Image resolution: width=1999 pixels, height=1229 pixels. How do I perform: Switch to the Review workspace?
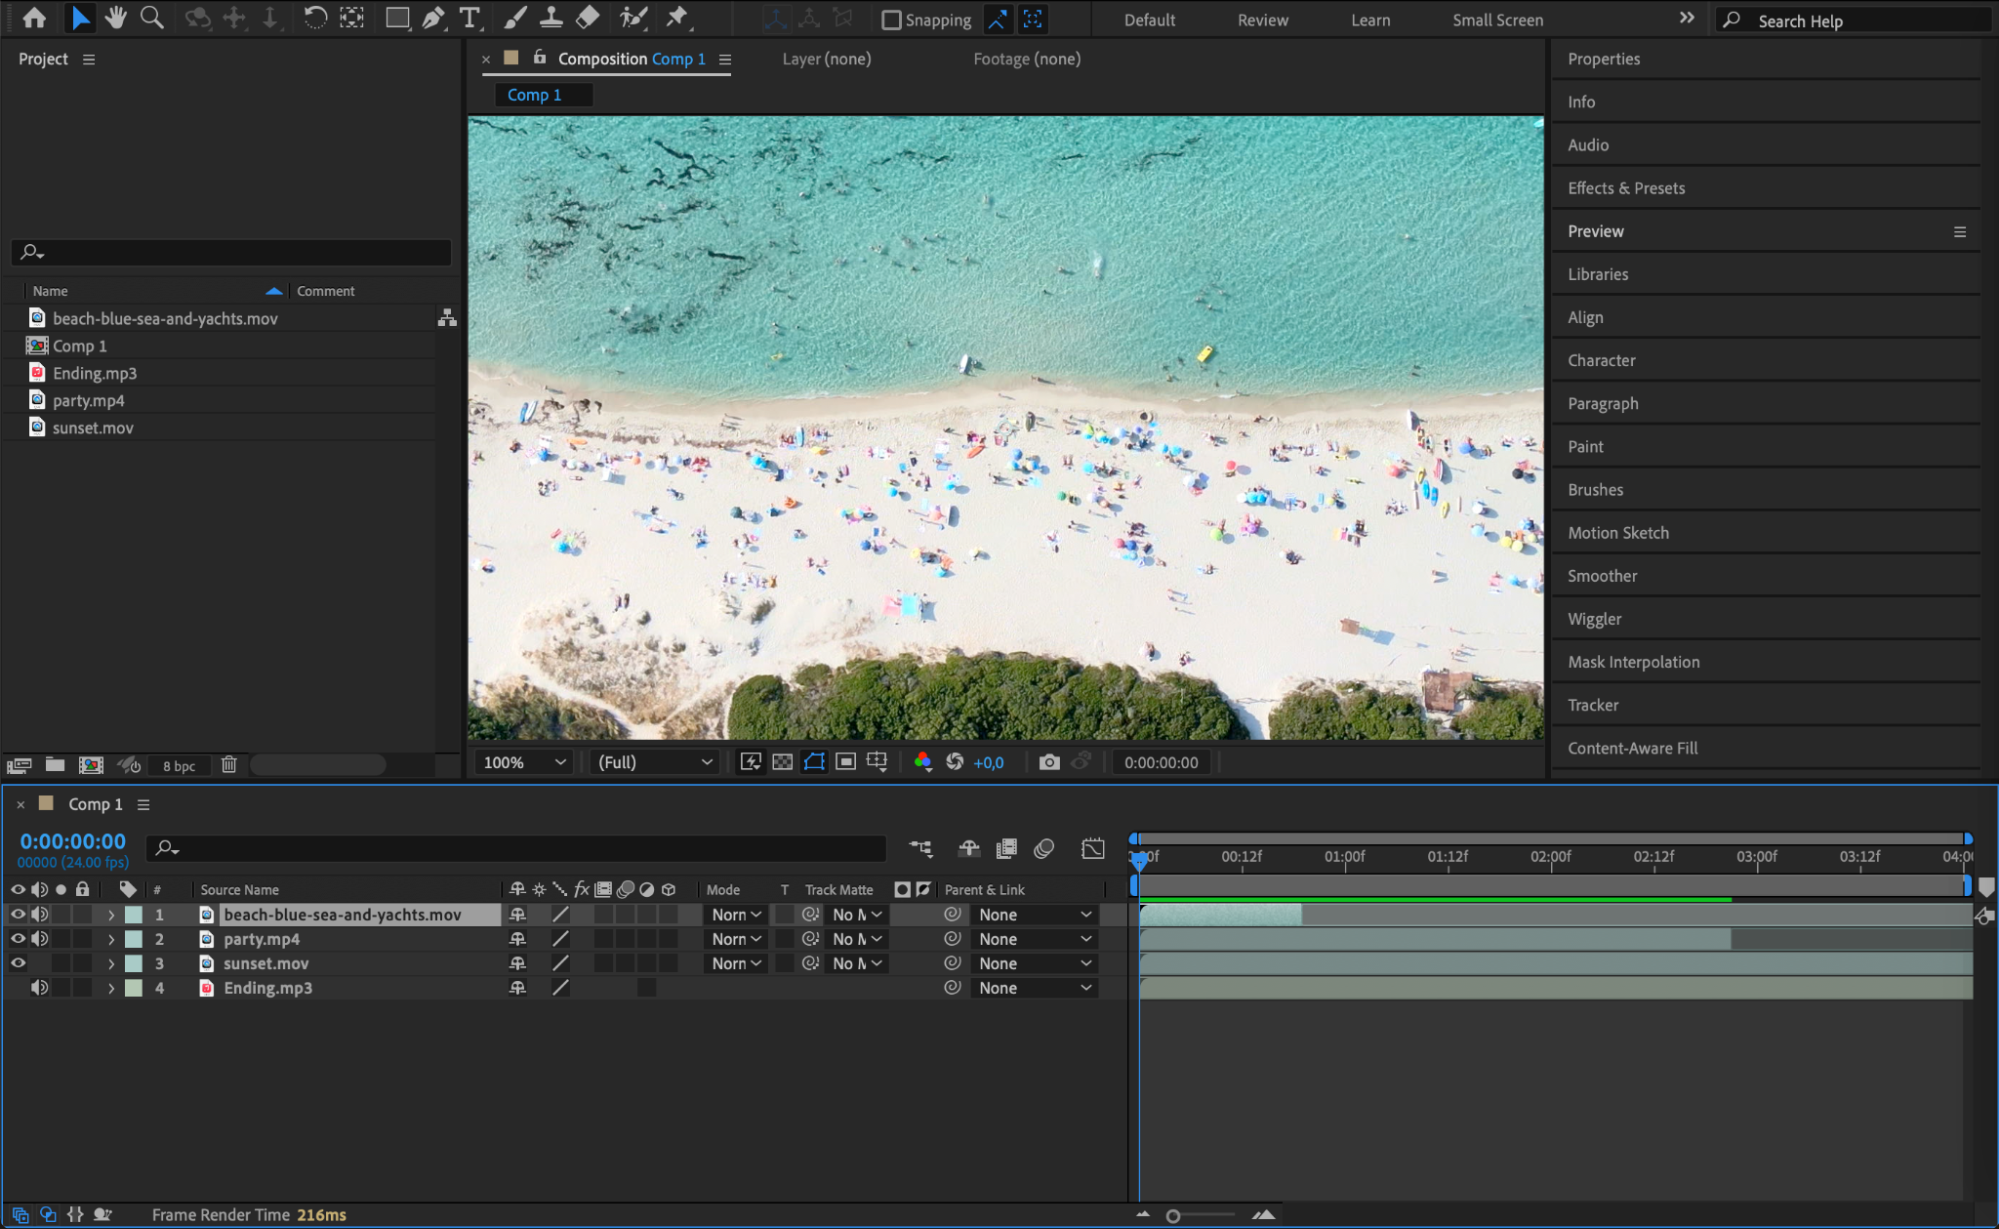pyautogui.click(x=1262, y=20)
